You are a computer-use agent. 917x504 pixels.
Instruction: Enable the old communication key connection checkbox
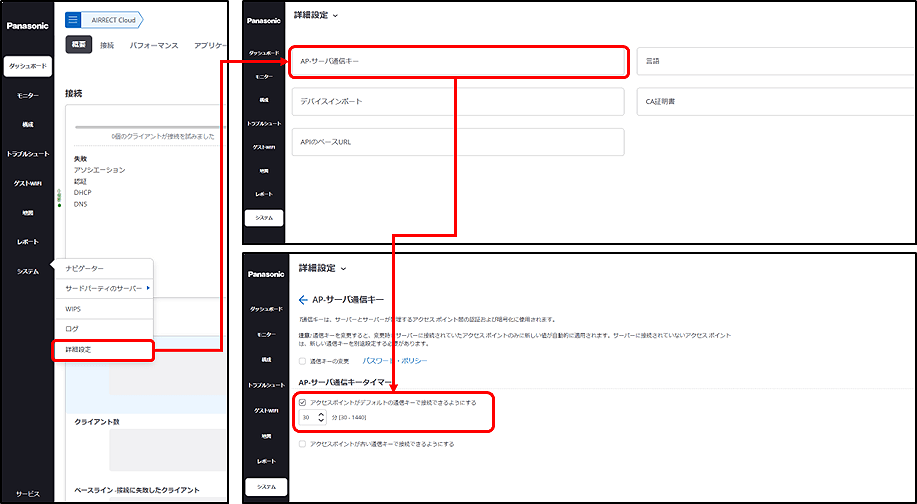(x=303, y=443)
